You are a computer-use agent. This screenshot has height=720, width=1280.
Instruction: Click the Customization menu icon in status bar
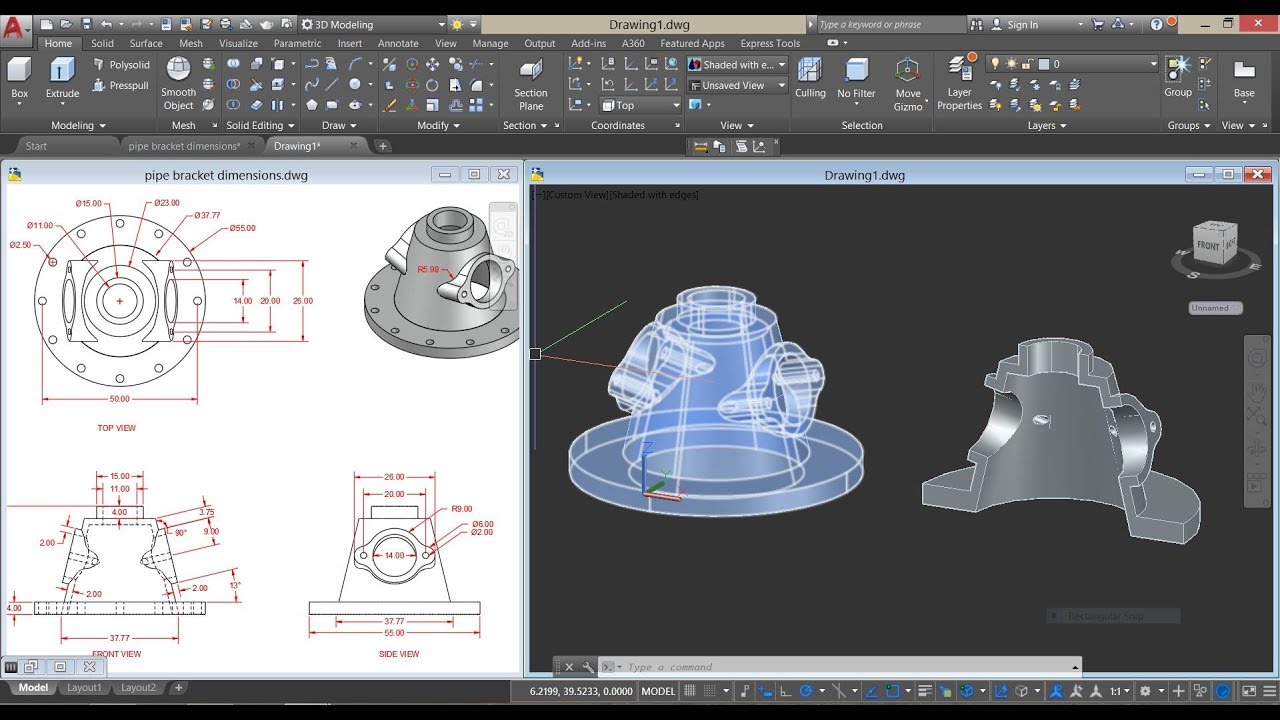[1270, 691]
